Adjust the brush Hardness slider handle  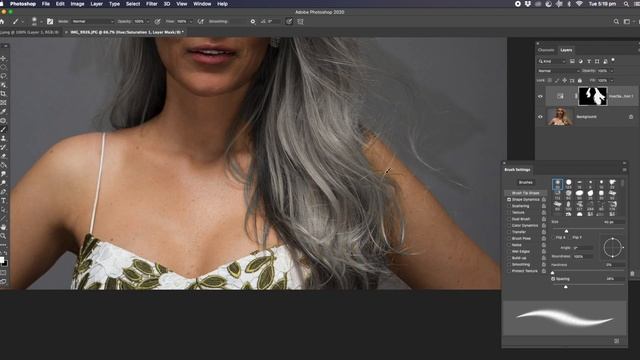click(x=553, y=273)
